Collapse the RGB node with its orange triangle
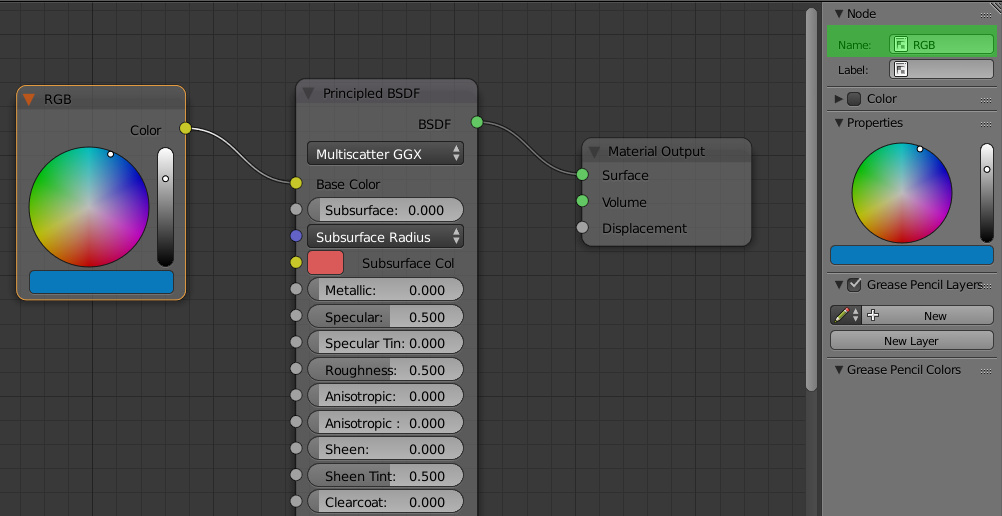 [x=28, y=100]
